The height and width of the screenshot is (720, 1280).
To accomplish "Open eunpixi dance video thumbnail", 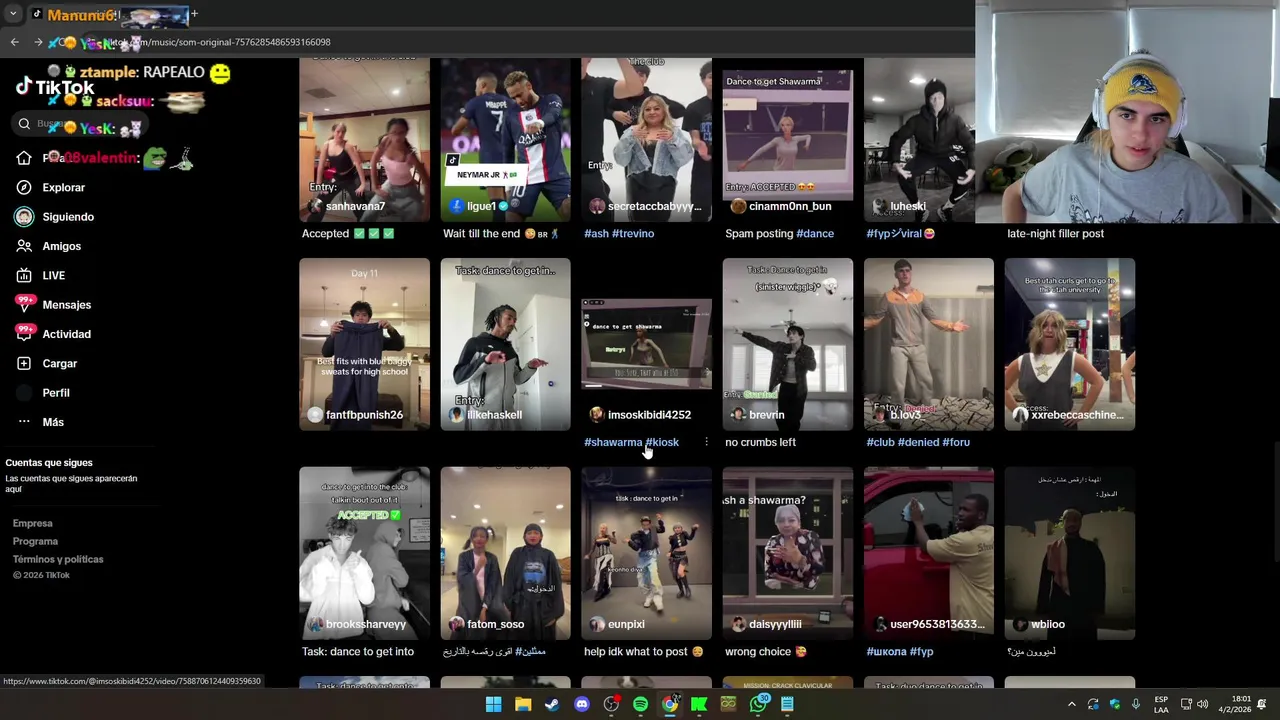I will [646, 553].
